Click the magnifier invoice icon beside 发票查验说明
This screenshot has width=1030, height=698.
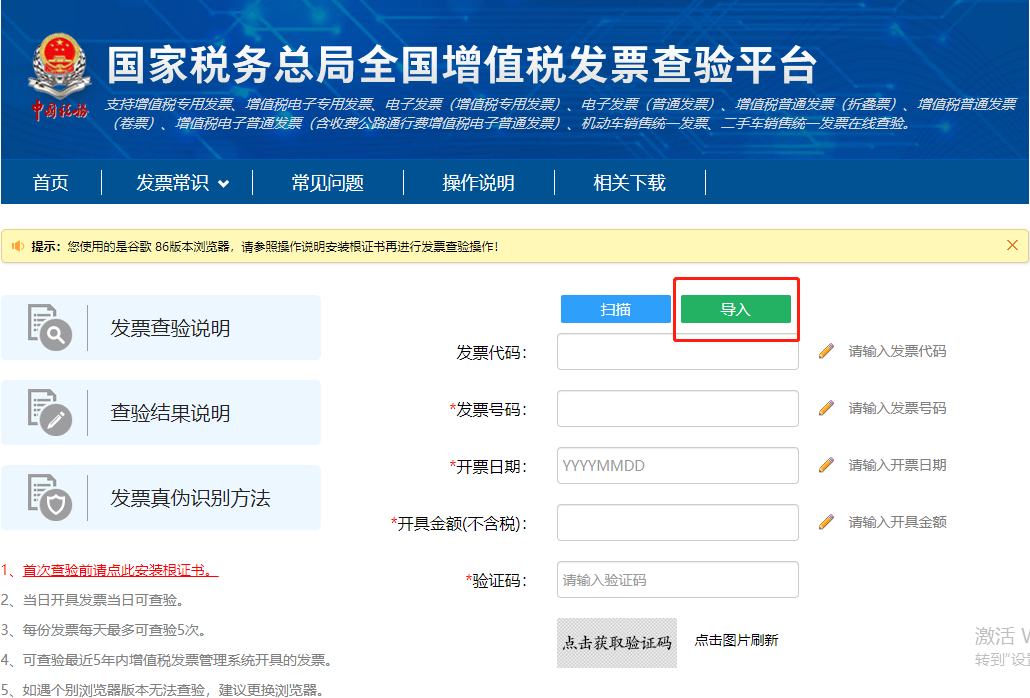click(x=49, y=326)
